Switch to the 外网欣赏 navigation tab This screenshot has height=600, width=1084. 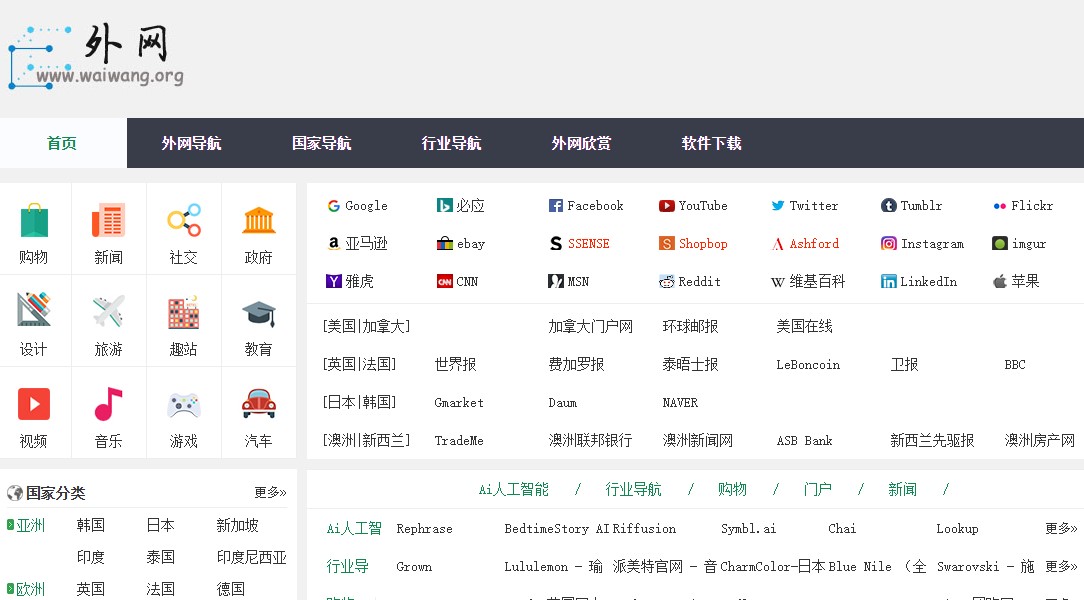click(x=581, y=143)
